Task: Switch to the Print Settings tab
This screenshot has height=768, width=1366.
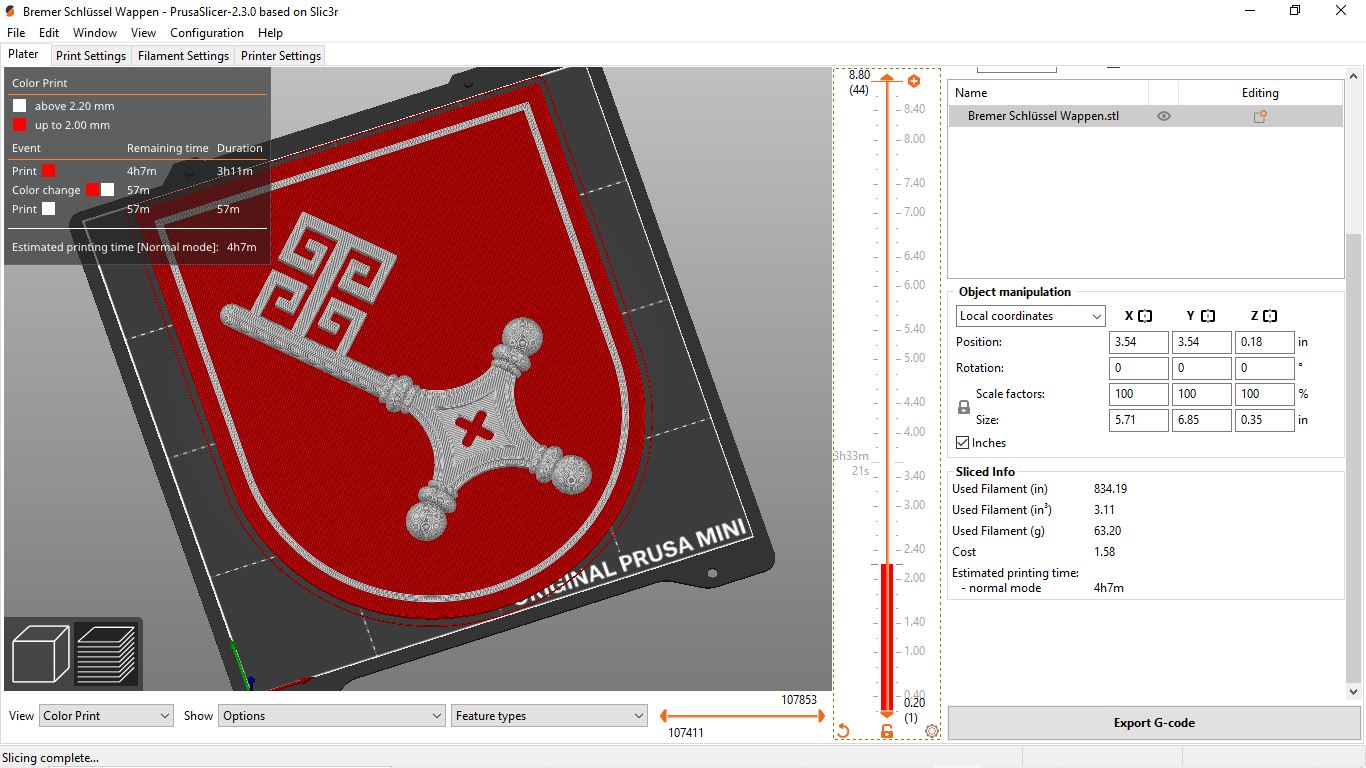Action: 90,55
